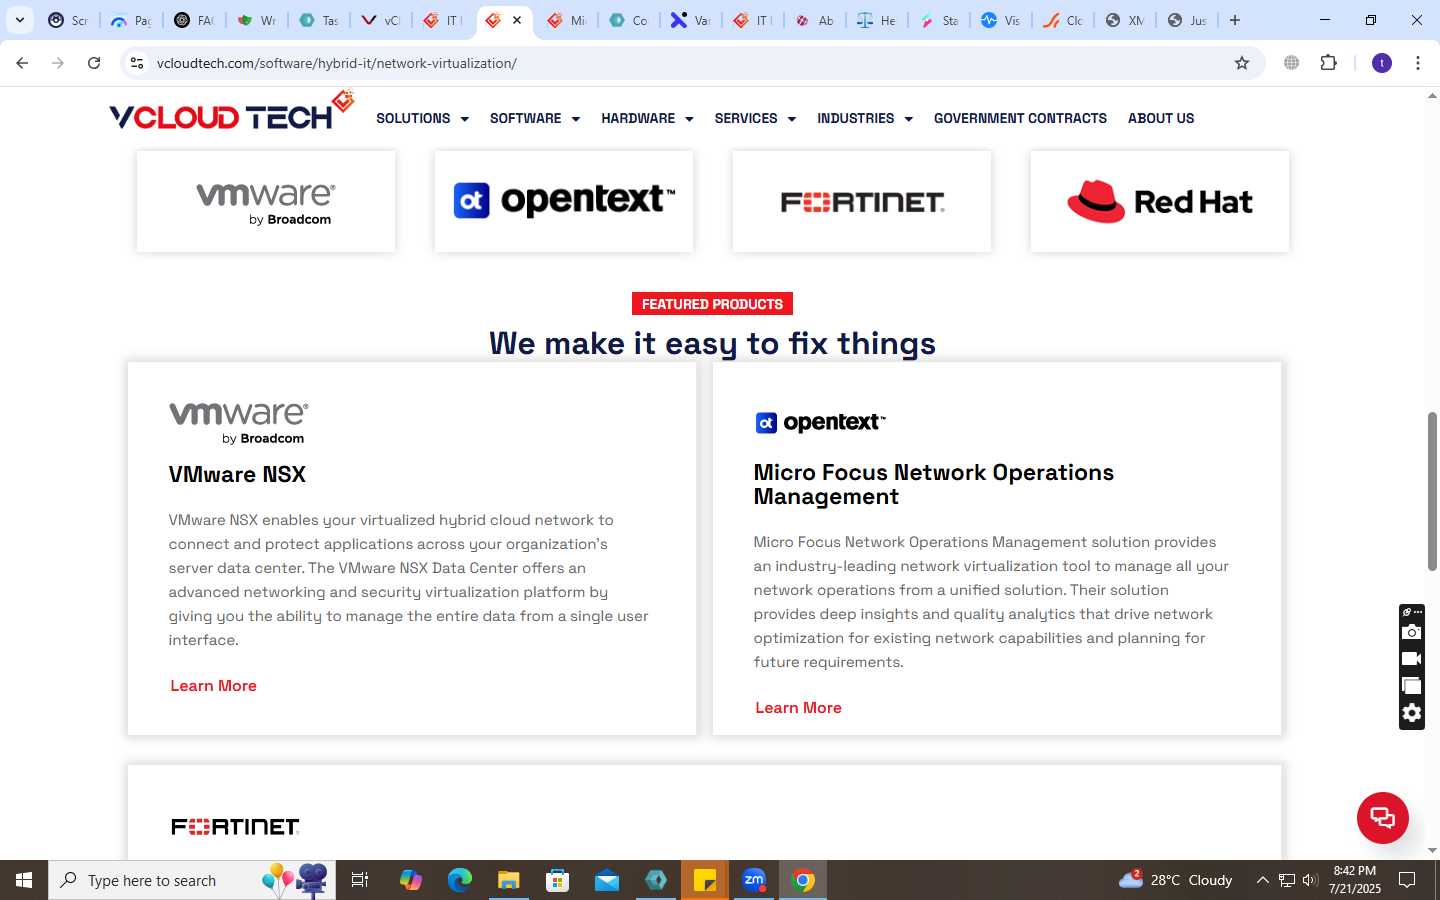The height and width of the screenshot is (900, 1440).
Task: Click the address bar URL
Action: point(337,63)
